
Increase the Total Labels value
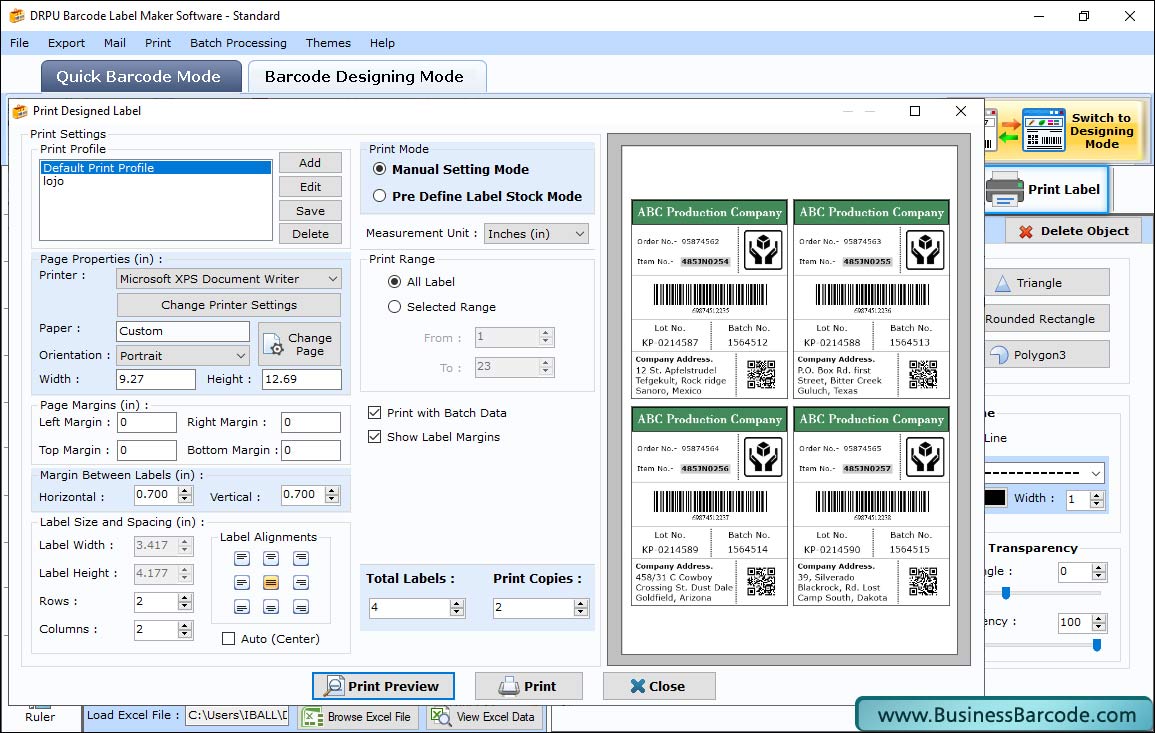point(457,603)
